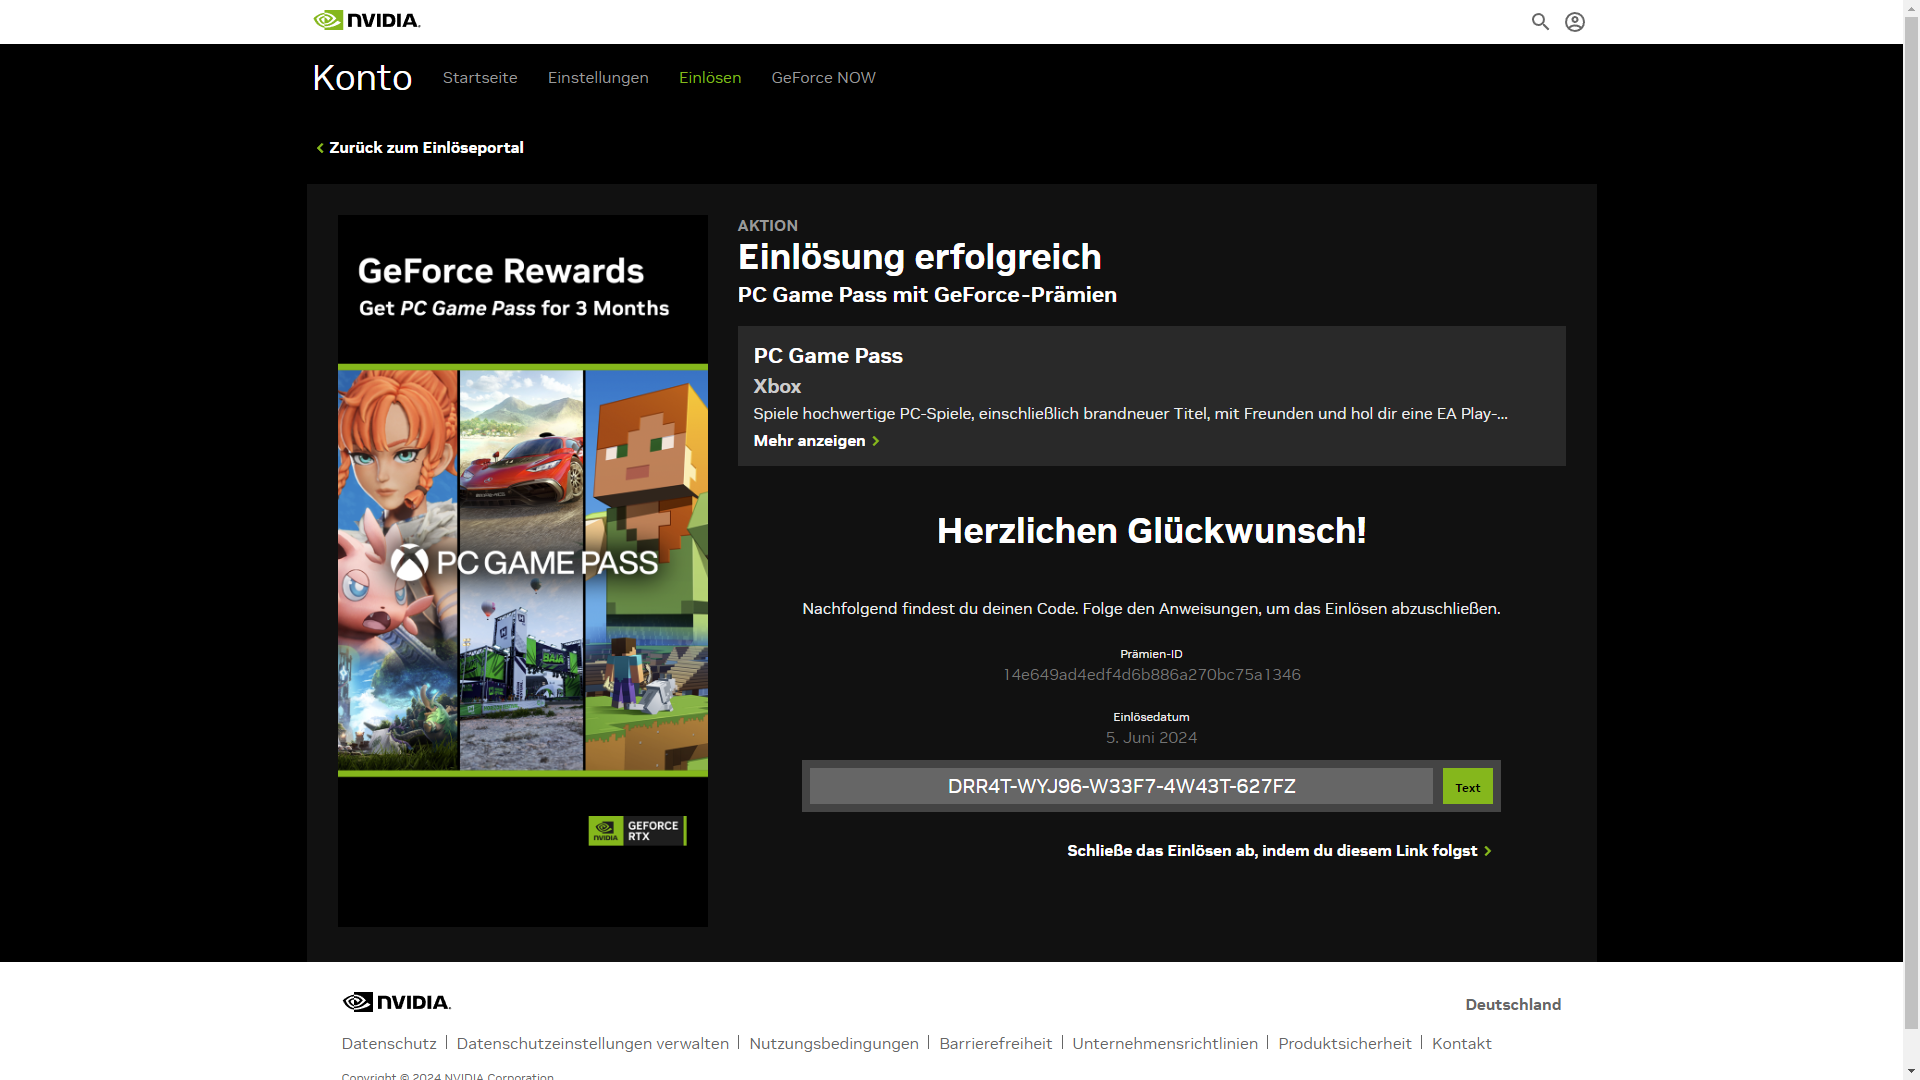Screen dimensions: 1920x1080
Task: Click the Xbox subtitle text
Action: 777,386
